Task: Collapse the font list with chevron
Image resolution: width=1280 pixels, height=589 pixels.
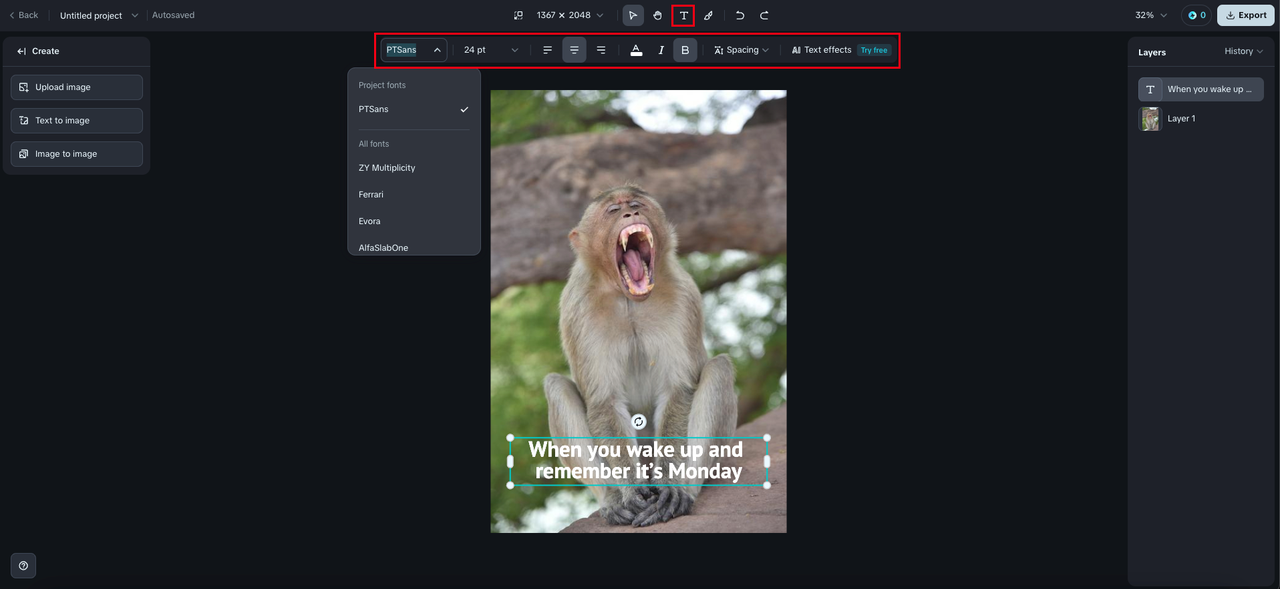Action: pos(437,50)
